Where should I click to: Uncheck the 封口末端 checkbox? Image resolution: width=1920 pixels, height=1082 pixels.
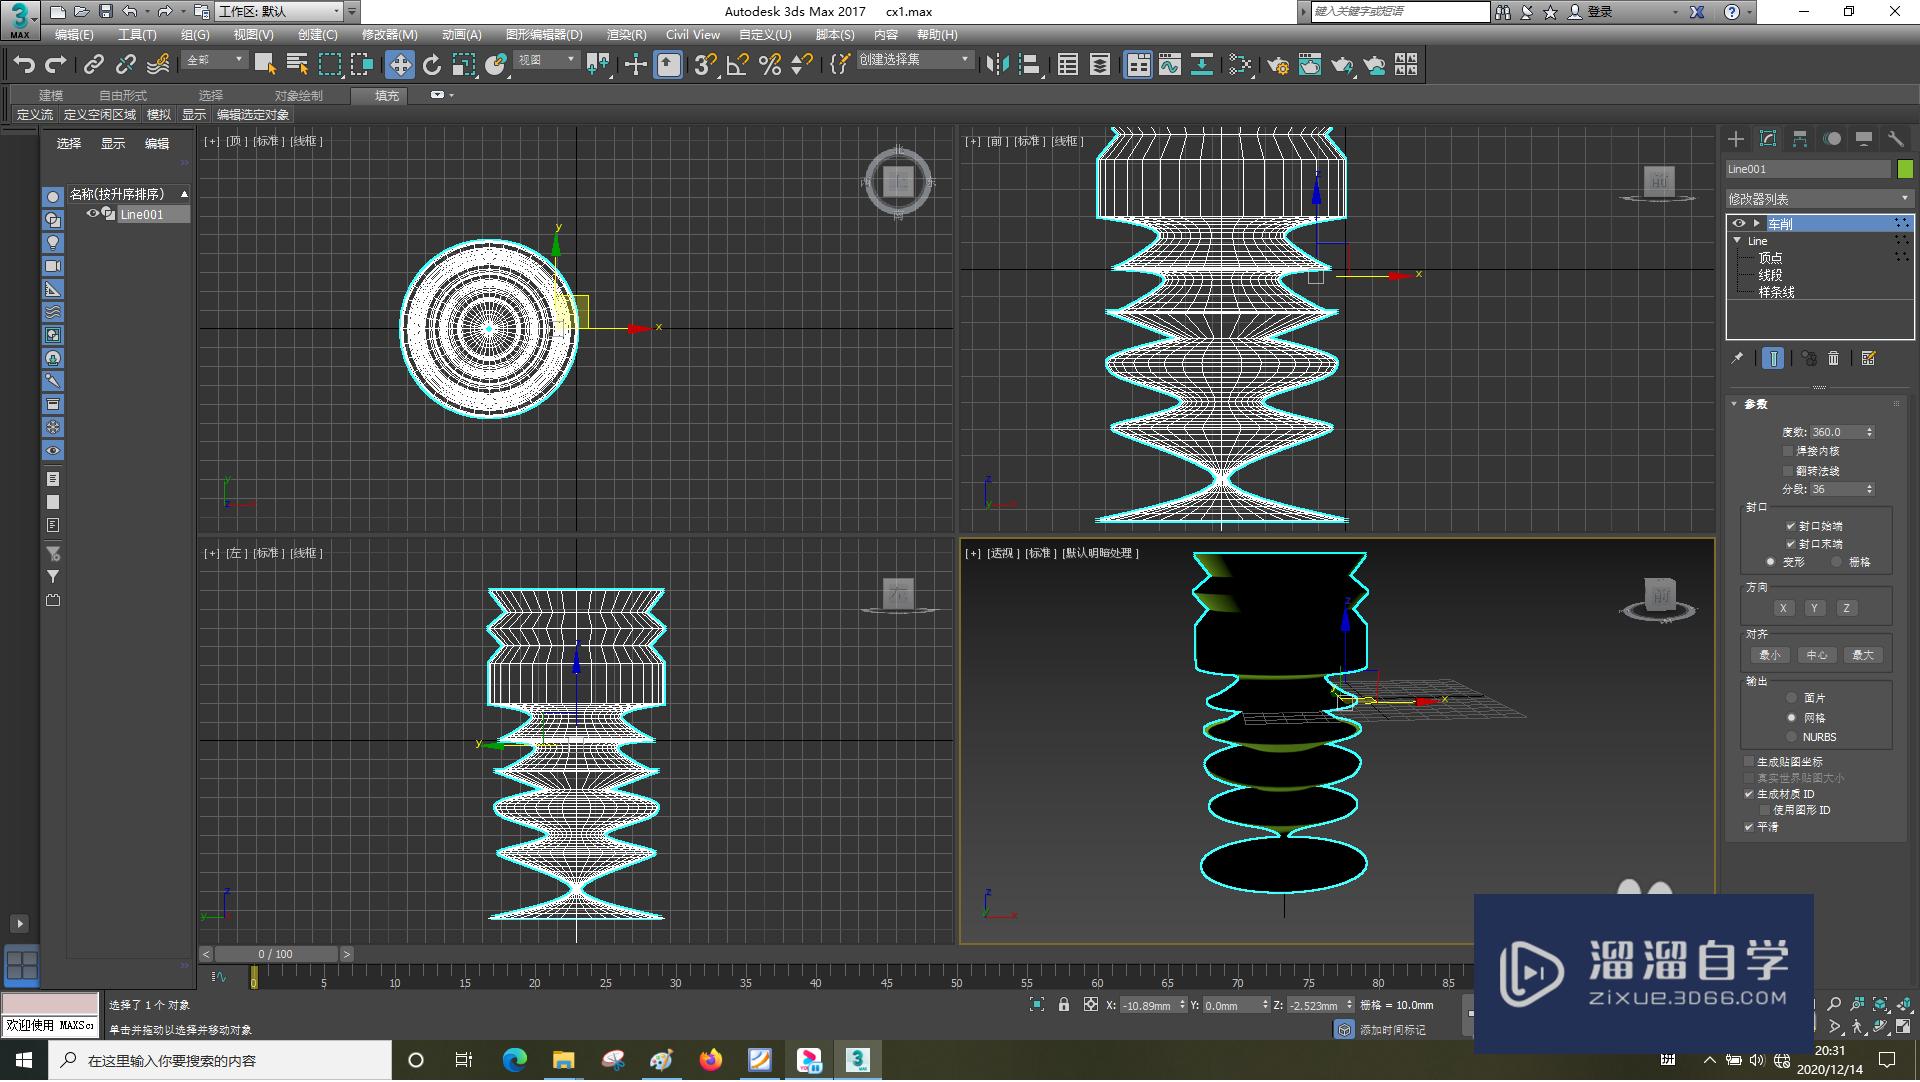coord(1790,545)
